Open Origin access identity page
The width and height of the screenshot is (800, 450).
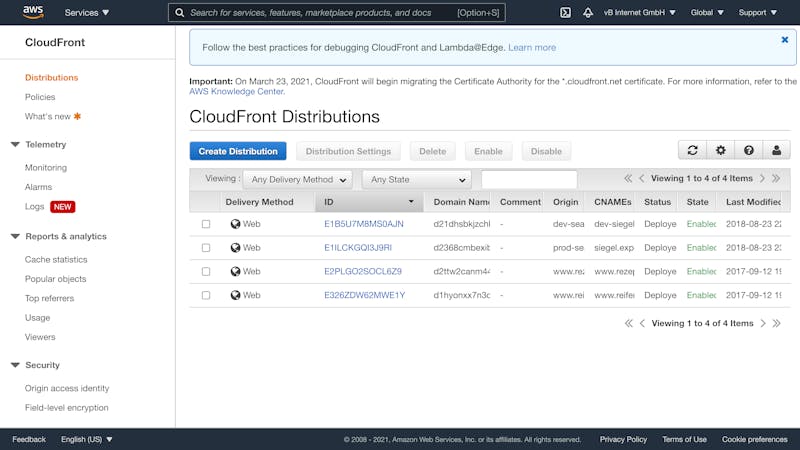[67, 388]
